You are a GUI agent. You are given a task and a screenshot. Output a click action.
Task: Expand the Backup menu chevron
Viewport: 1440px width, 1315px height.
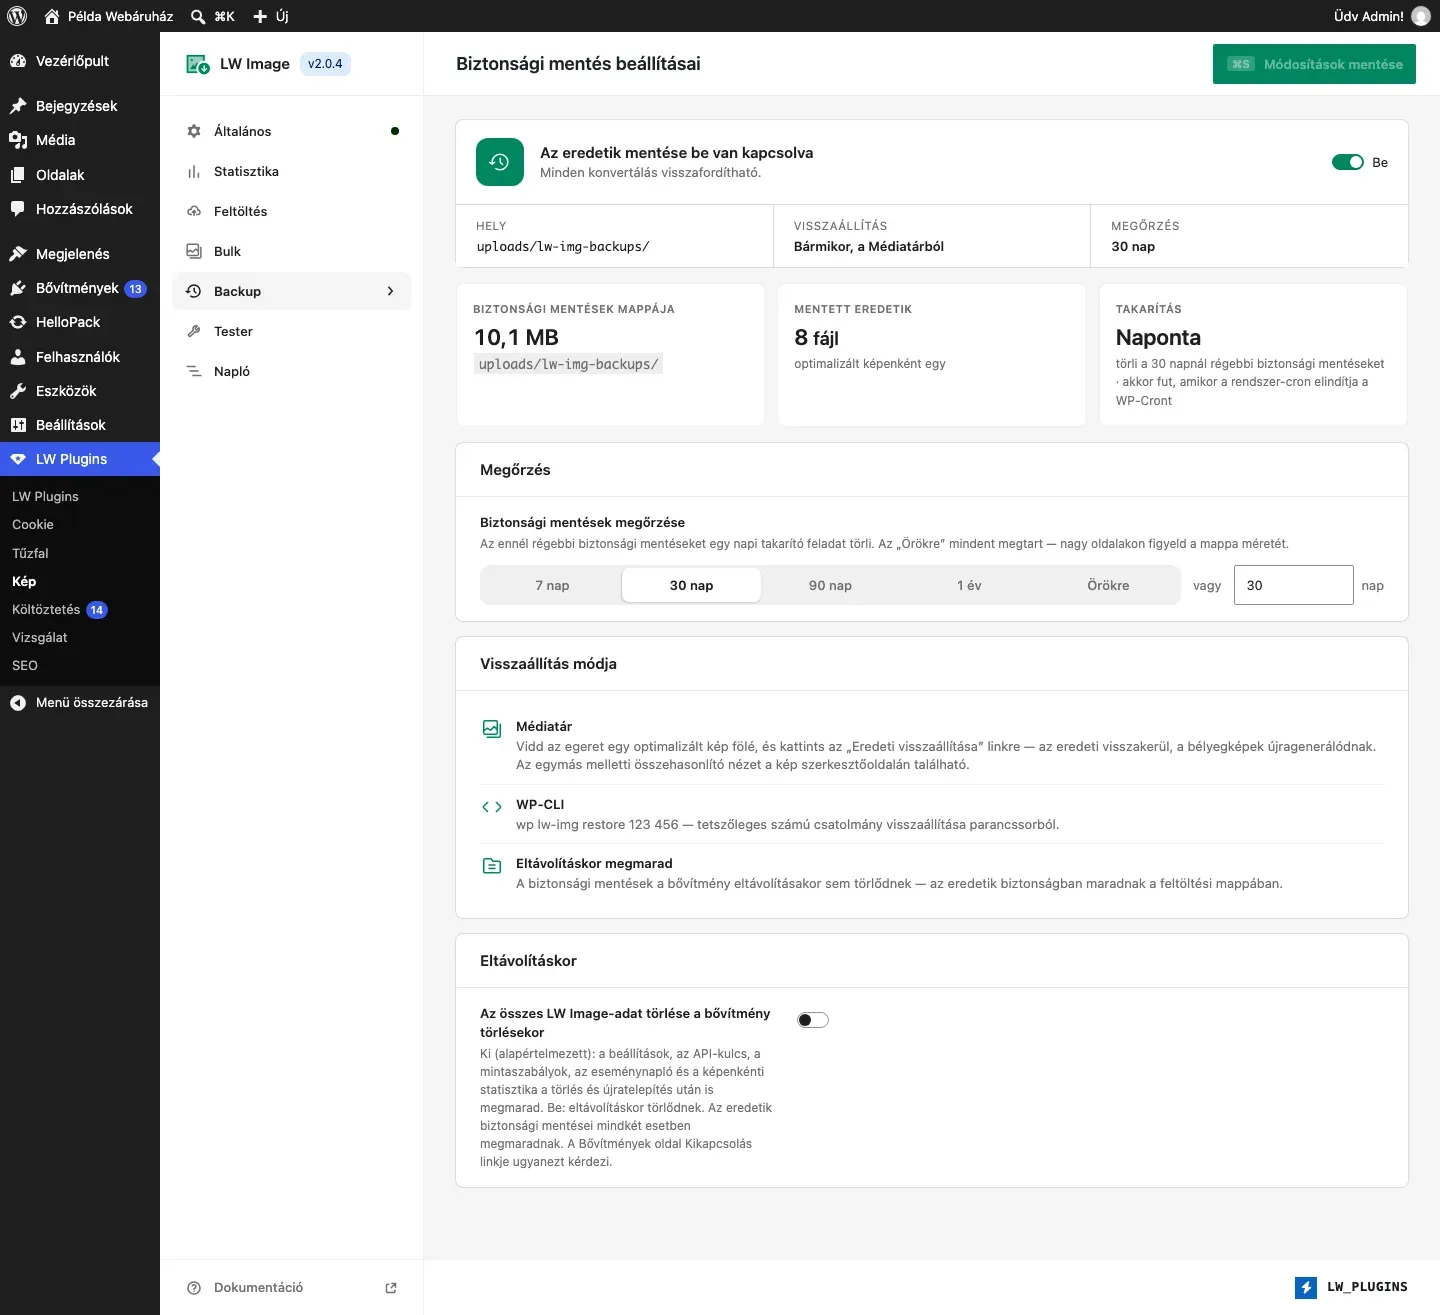pos(391,291)
